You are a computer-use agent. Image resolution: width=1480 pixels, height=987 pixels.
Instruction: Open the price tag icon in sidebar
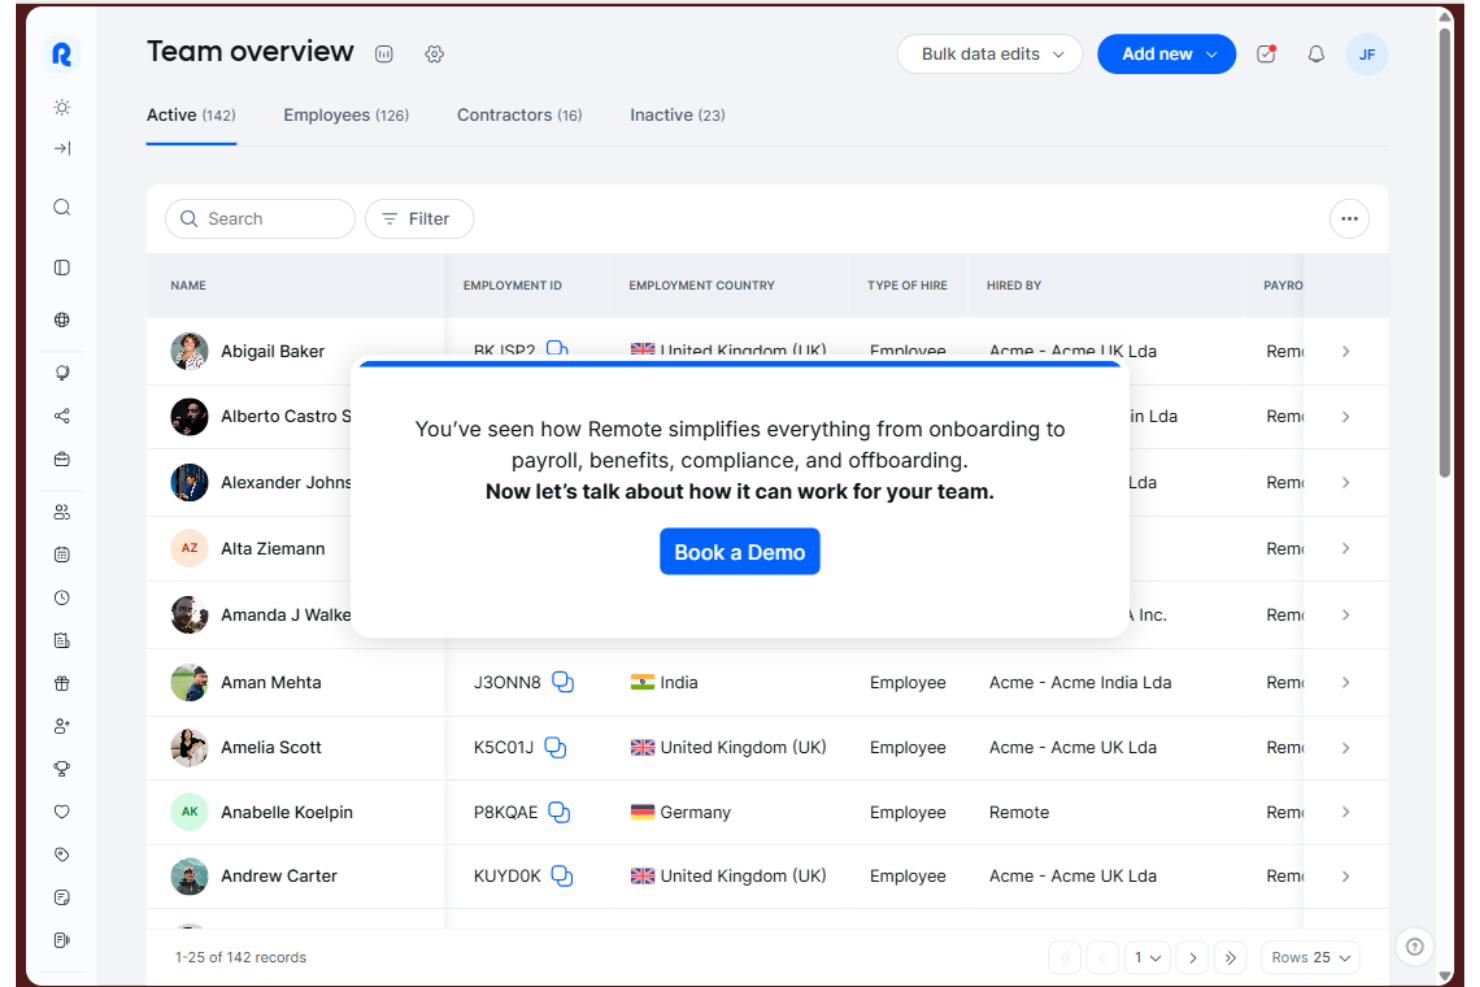click(62, 854)
